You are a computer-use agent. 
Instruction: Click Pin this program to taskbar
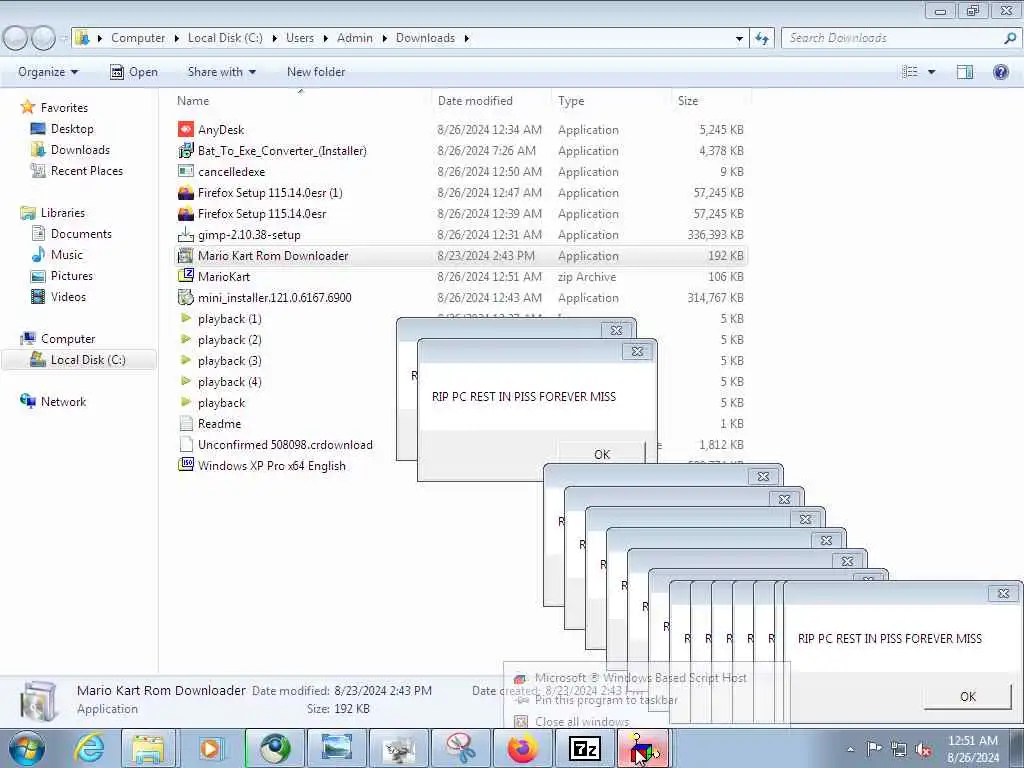606,699
